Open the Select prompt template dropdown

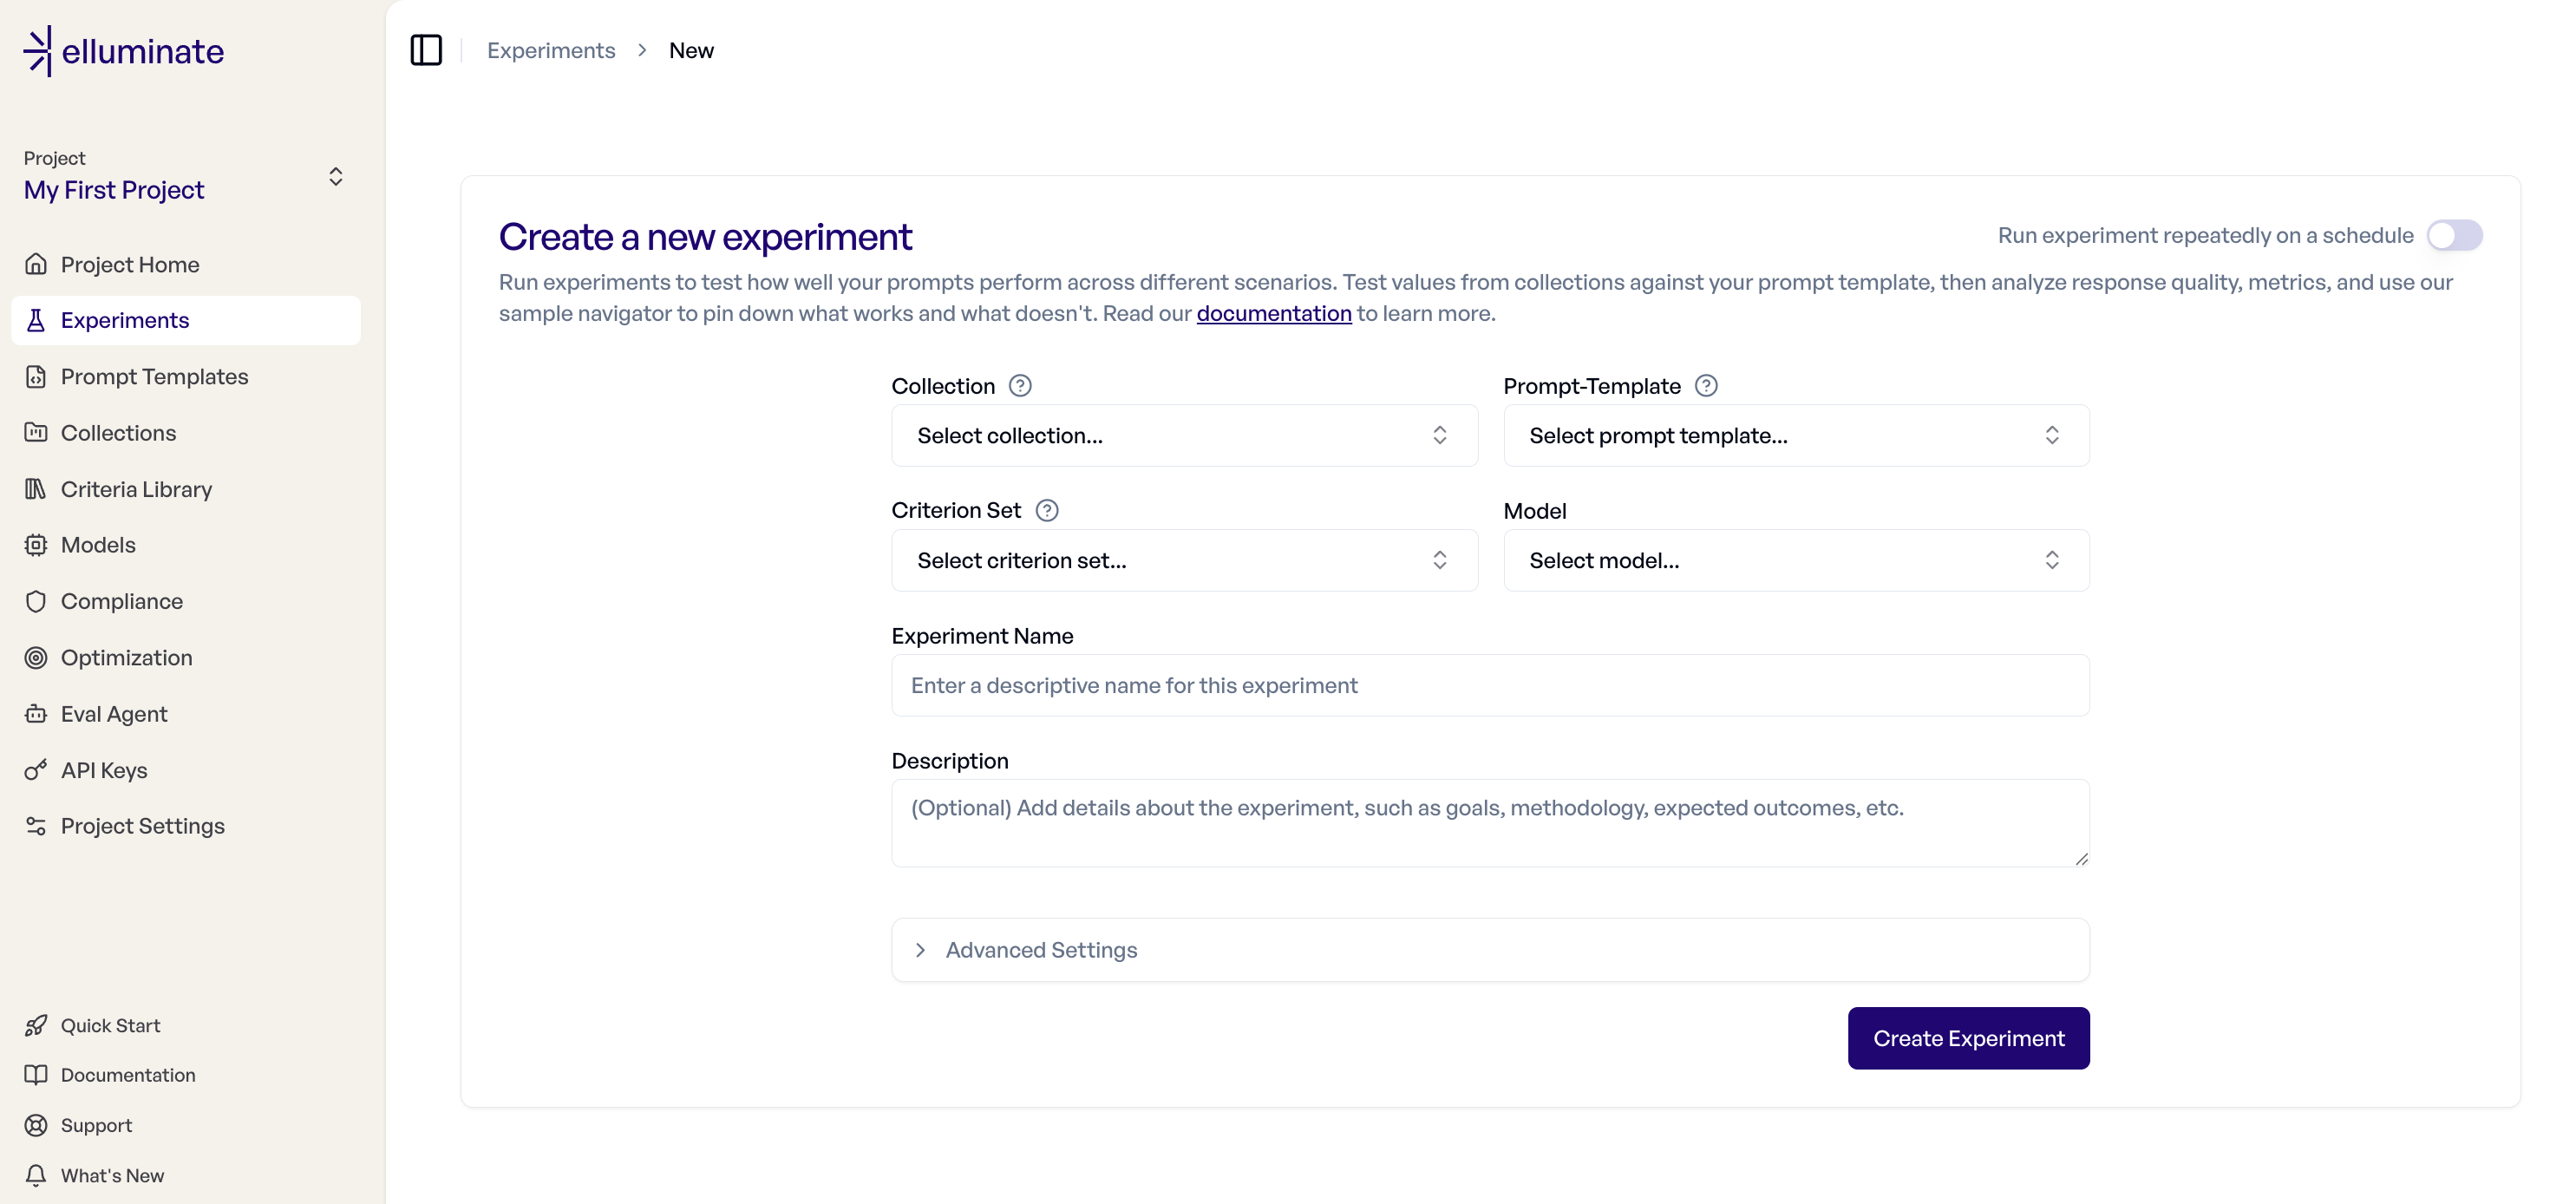(x=1795, y=436)
